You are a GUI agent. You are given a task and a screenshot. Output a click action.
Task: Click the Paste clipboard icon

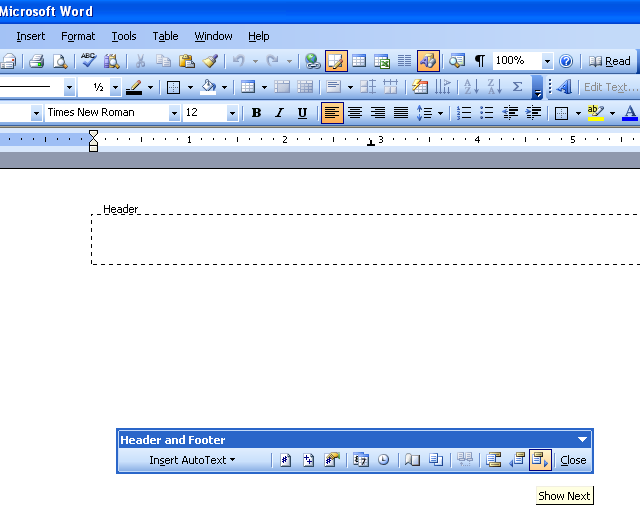[x=187, y=61]
